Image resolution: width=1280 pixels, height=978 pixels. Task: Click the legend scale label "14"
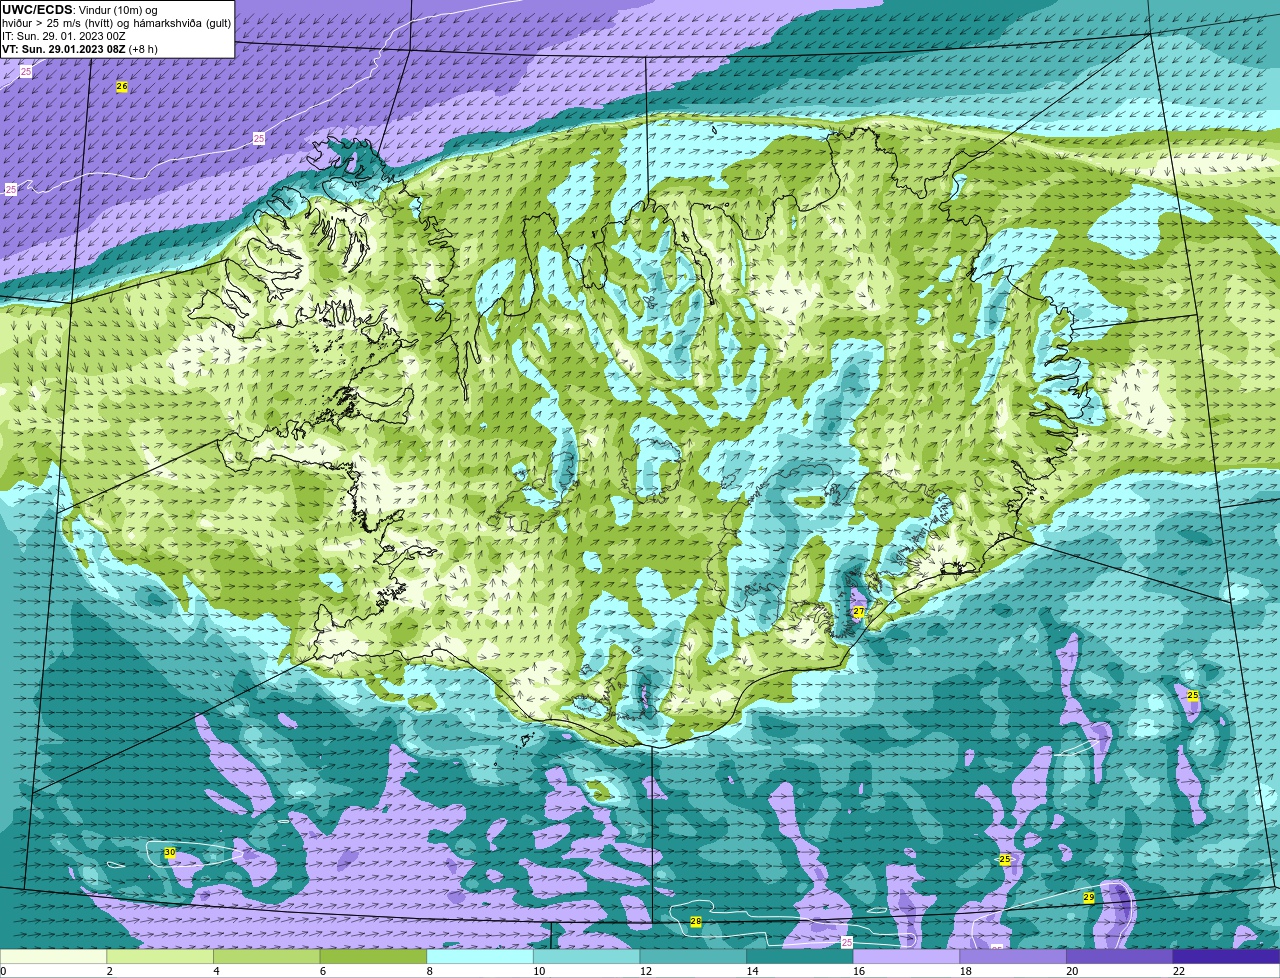point(752,971)
